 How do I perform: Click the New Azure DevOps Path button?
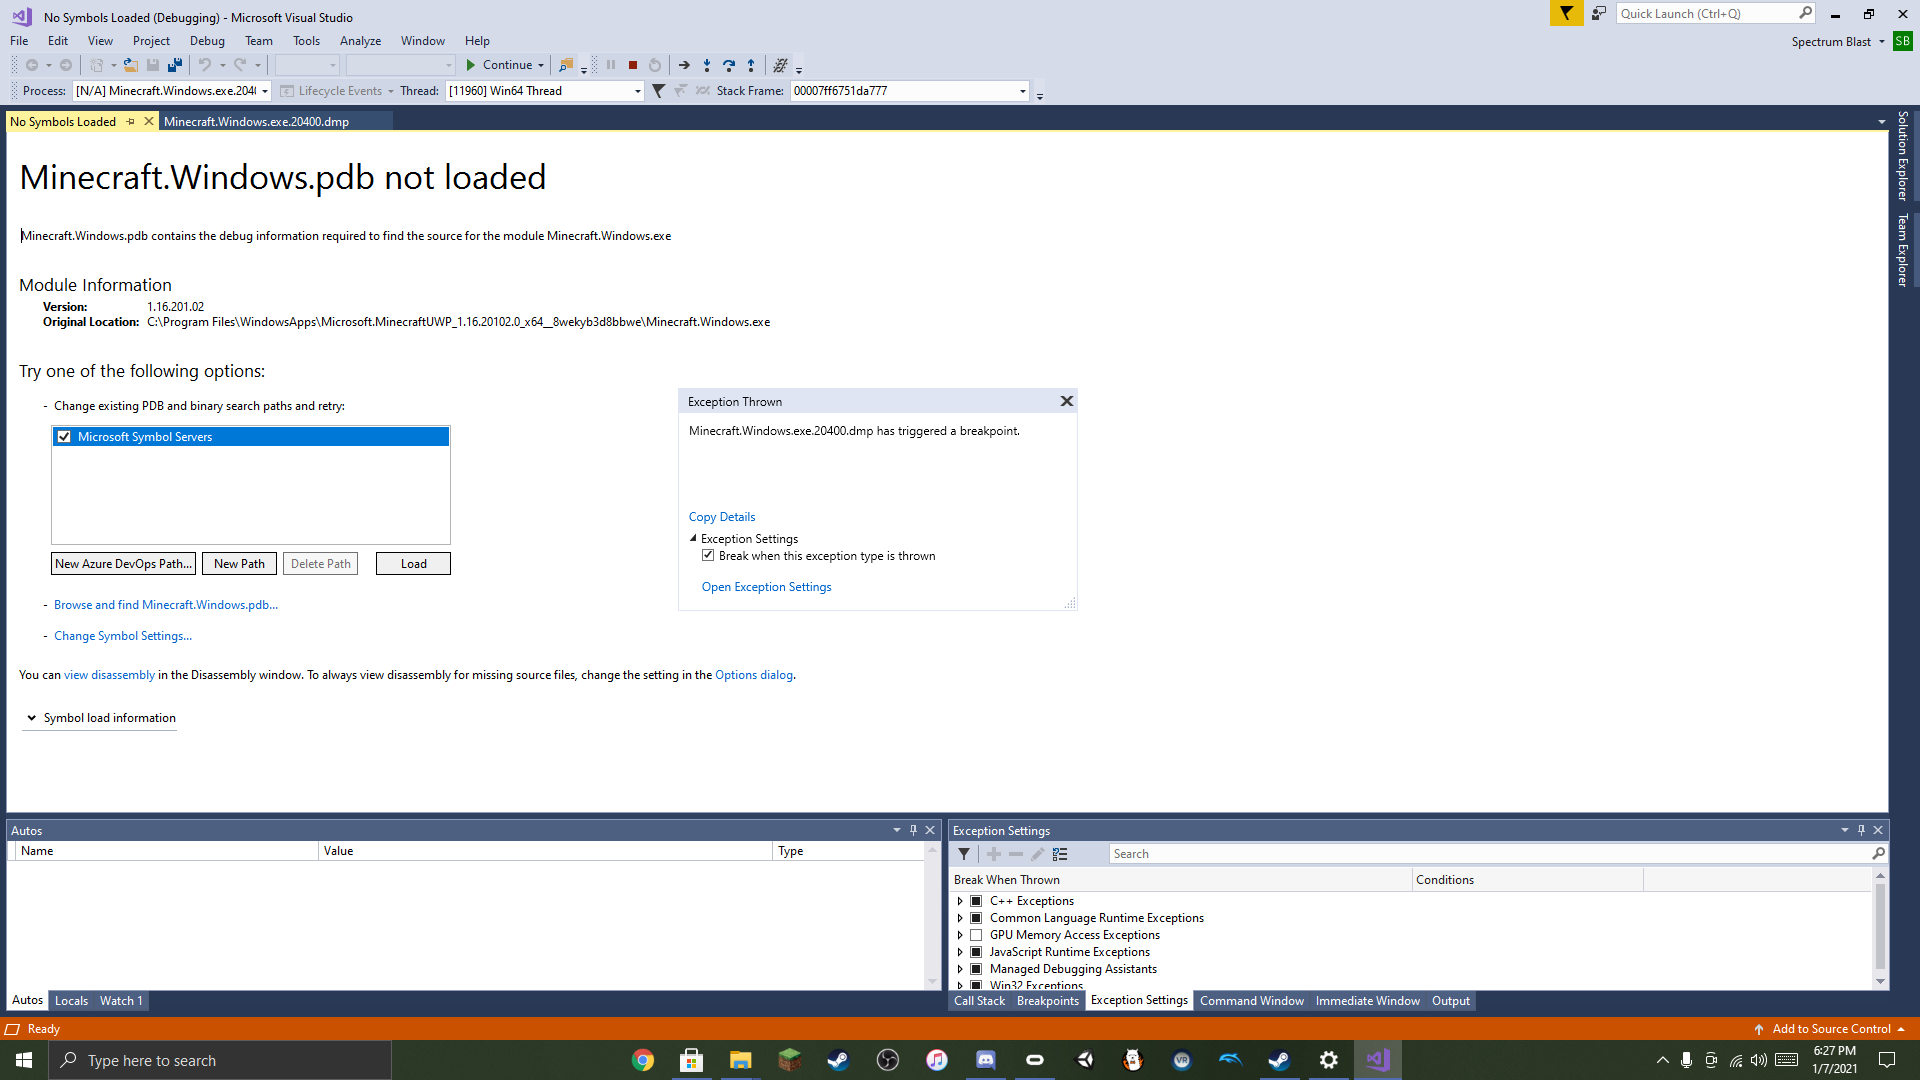pyautogui.click(x=123, y=564)
